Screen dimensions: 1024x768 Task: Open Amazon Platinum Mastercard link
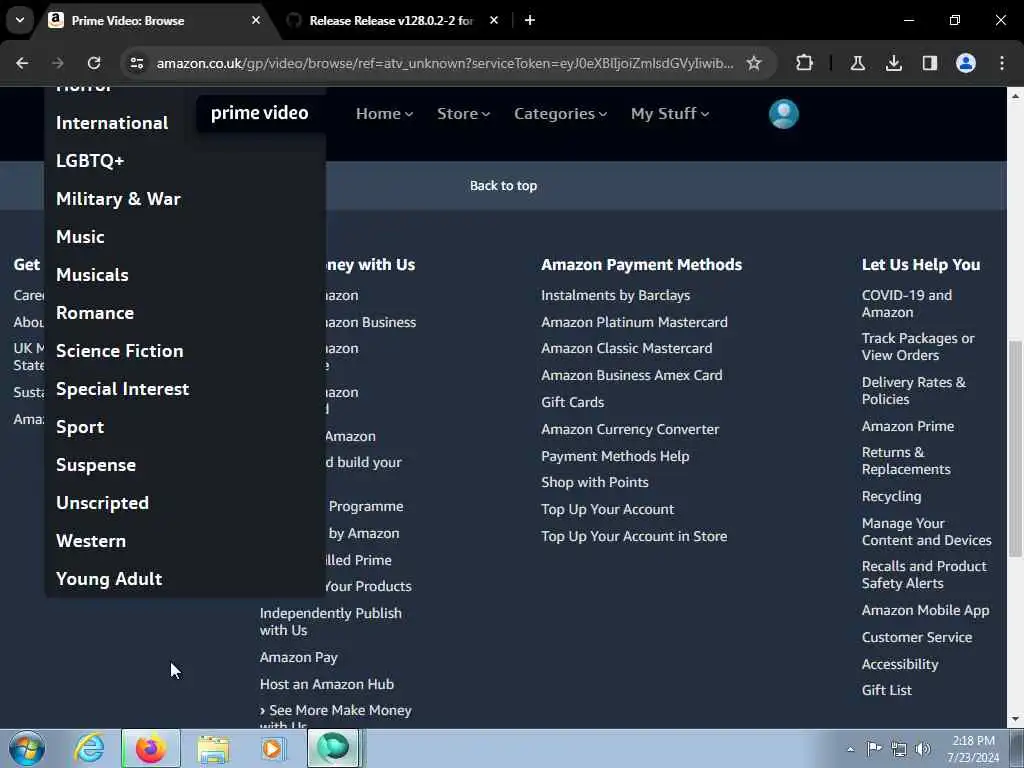(x=634, y=322)
